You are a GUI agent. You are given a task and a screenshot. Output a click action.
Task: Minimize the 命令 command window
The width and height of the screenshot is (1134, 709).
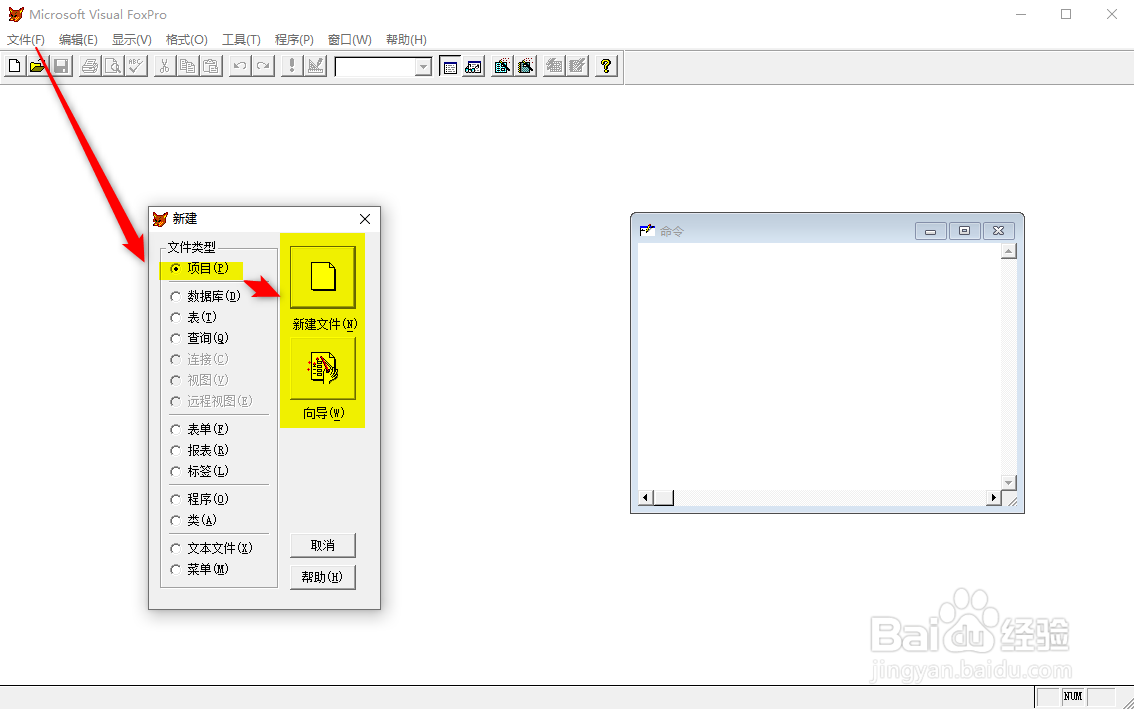point(931,231)
